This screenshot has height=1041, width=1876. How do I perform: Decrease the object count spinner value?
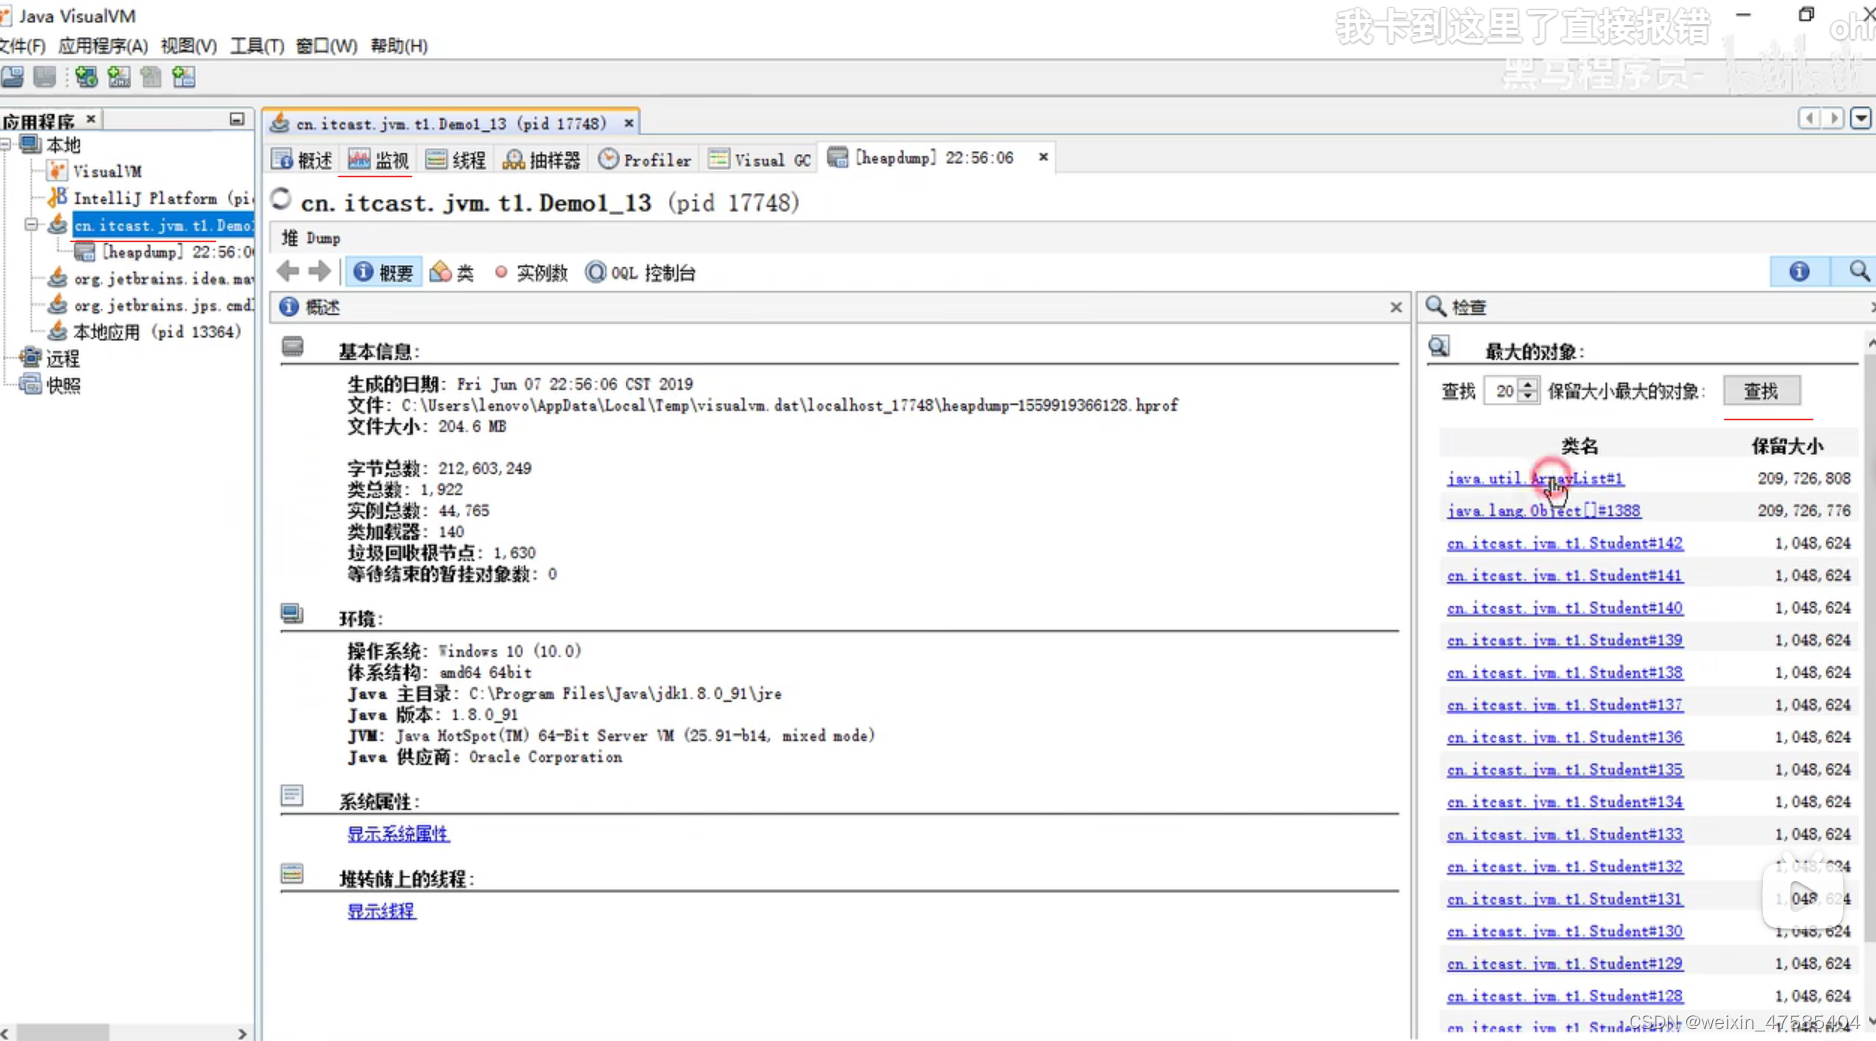(1527, 397)
